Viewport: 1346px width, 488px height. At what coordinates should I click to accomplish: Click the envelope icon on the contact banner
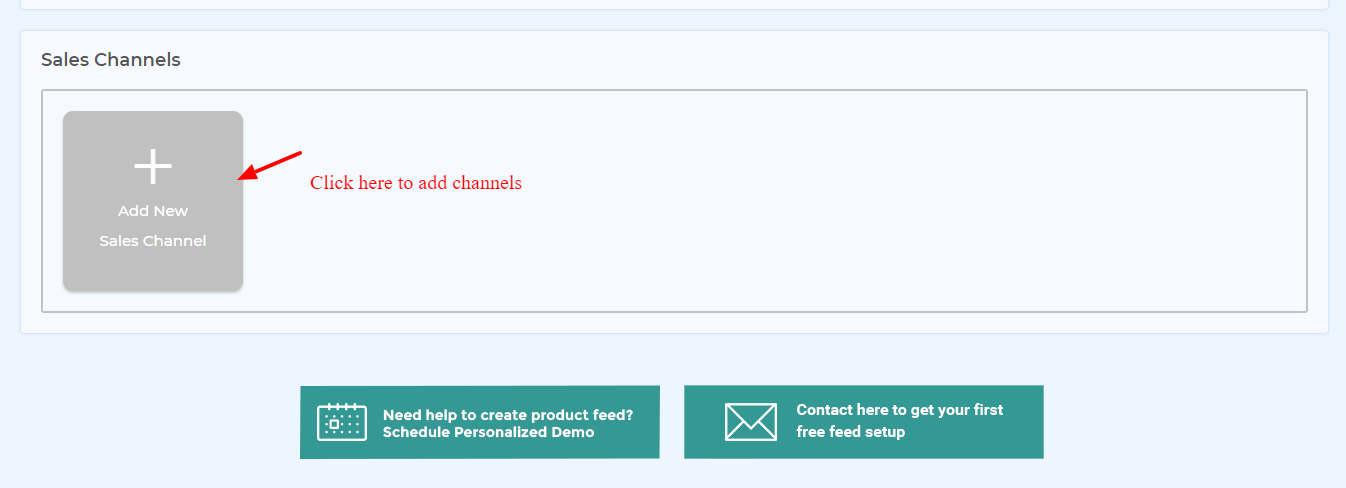click(x=751, y=422)
